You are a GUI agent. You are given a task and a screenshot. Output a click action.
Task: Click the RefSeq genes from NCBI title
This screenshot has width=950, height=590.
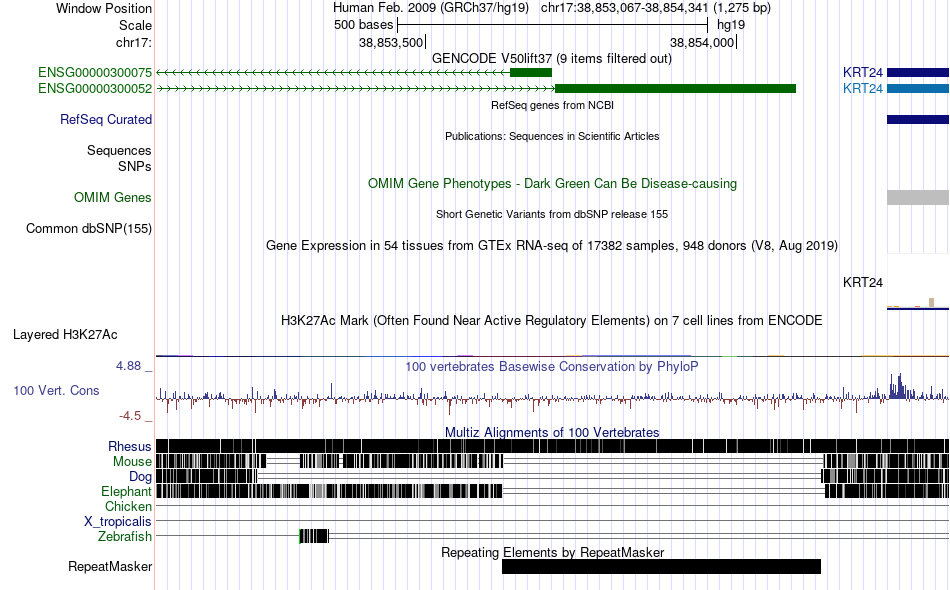pyautogui.click(x=552, y=105)
